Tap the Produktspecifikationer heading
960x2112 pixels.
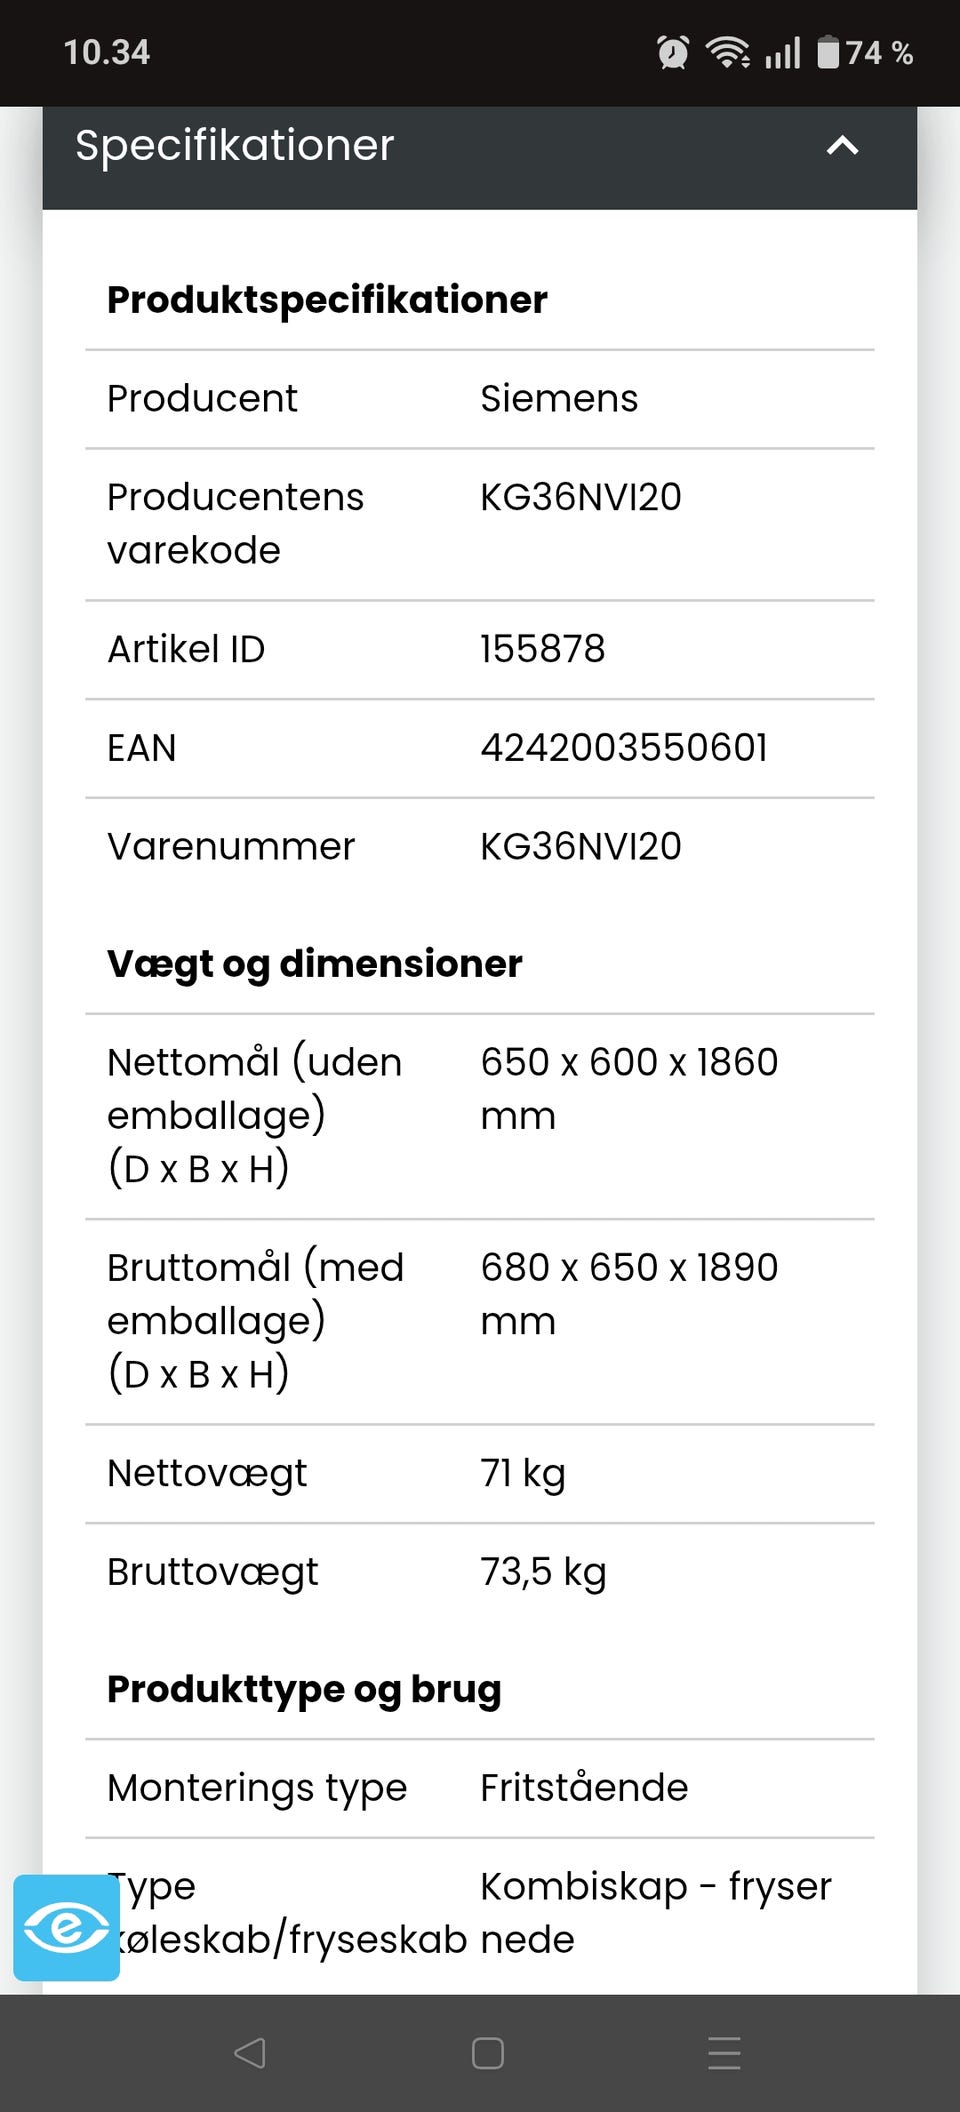327,300
